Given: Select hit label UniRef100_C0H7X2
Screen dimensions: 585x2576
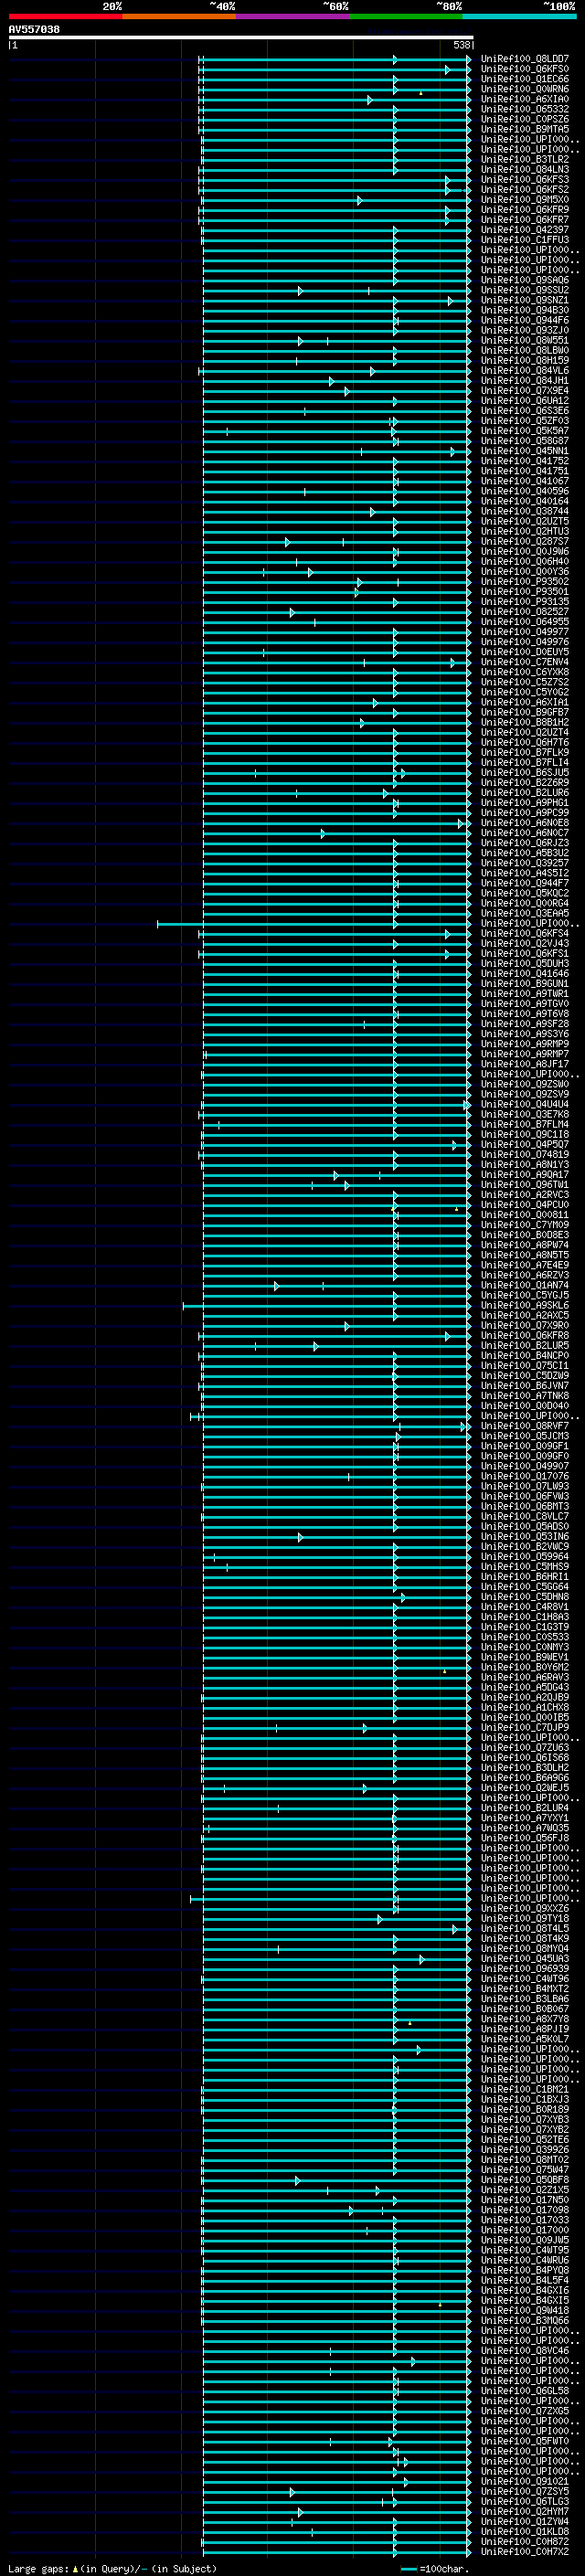Looking at the screenshot, I should point(525,2551).
